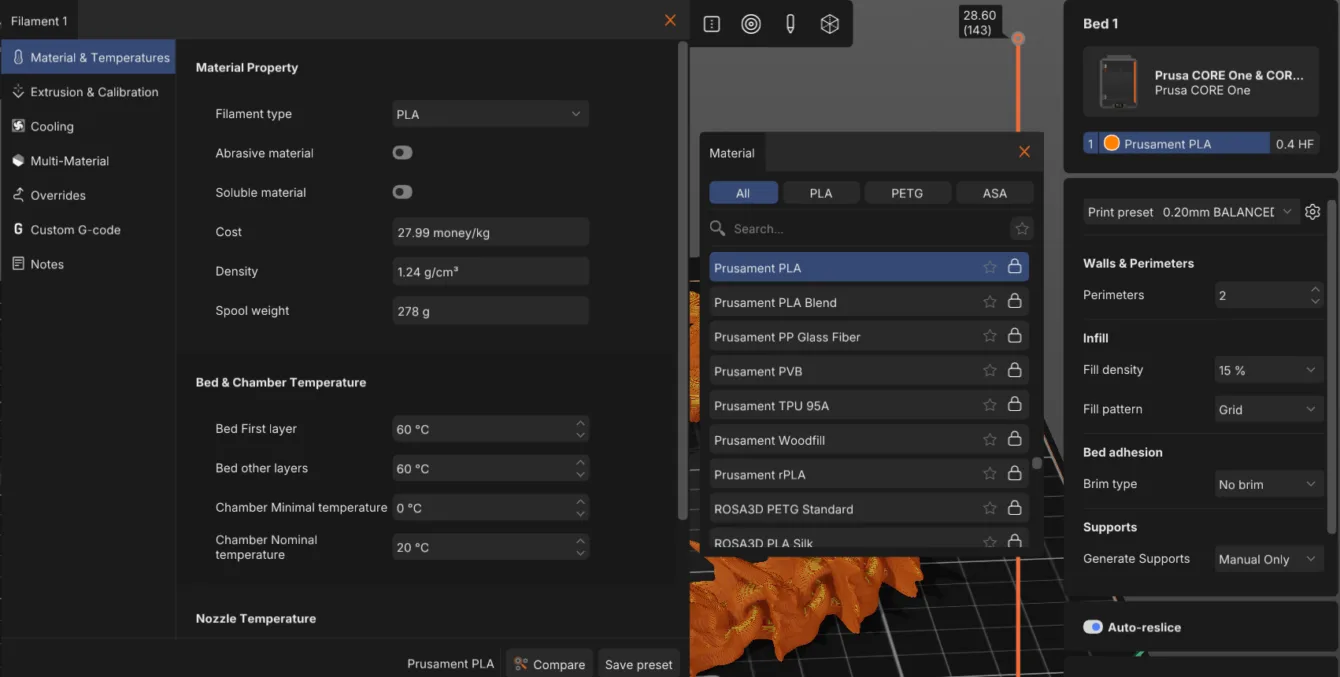Open the Print preset dropdown
Viewport: 1340px width, 677px height.
point(1228,212)
